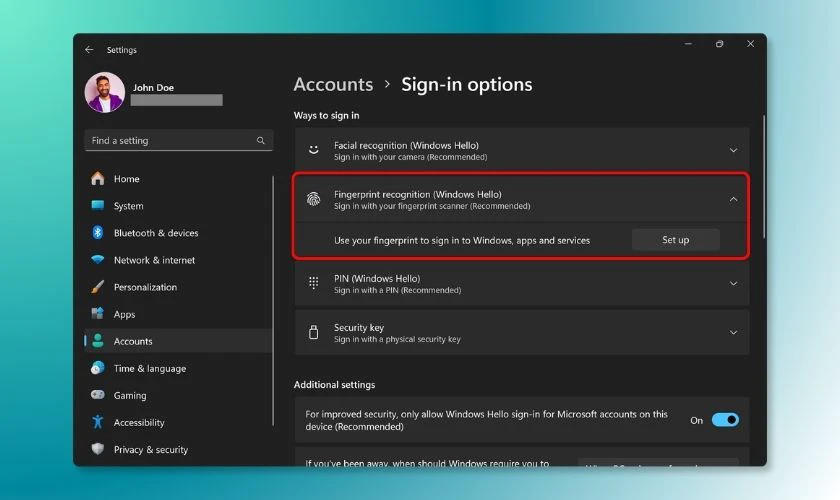The height and width of the screenshot is (500, 840).
Task: Open Bluetooth & devices section
Action: [178, 233]
